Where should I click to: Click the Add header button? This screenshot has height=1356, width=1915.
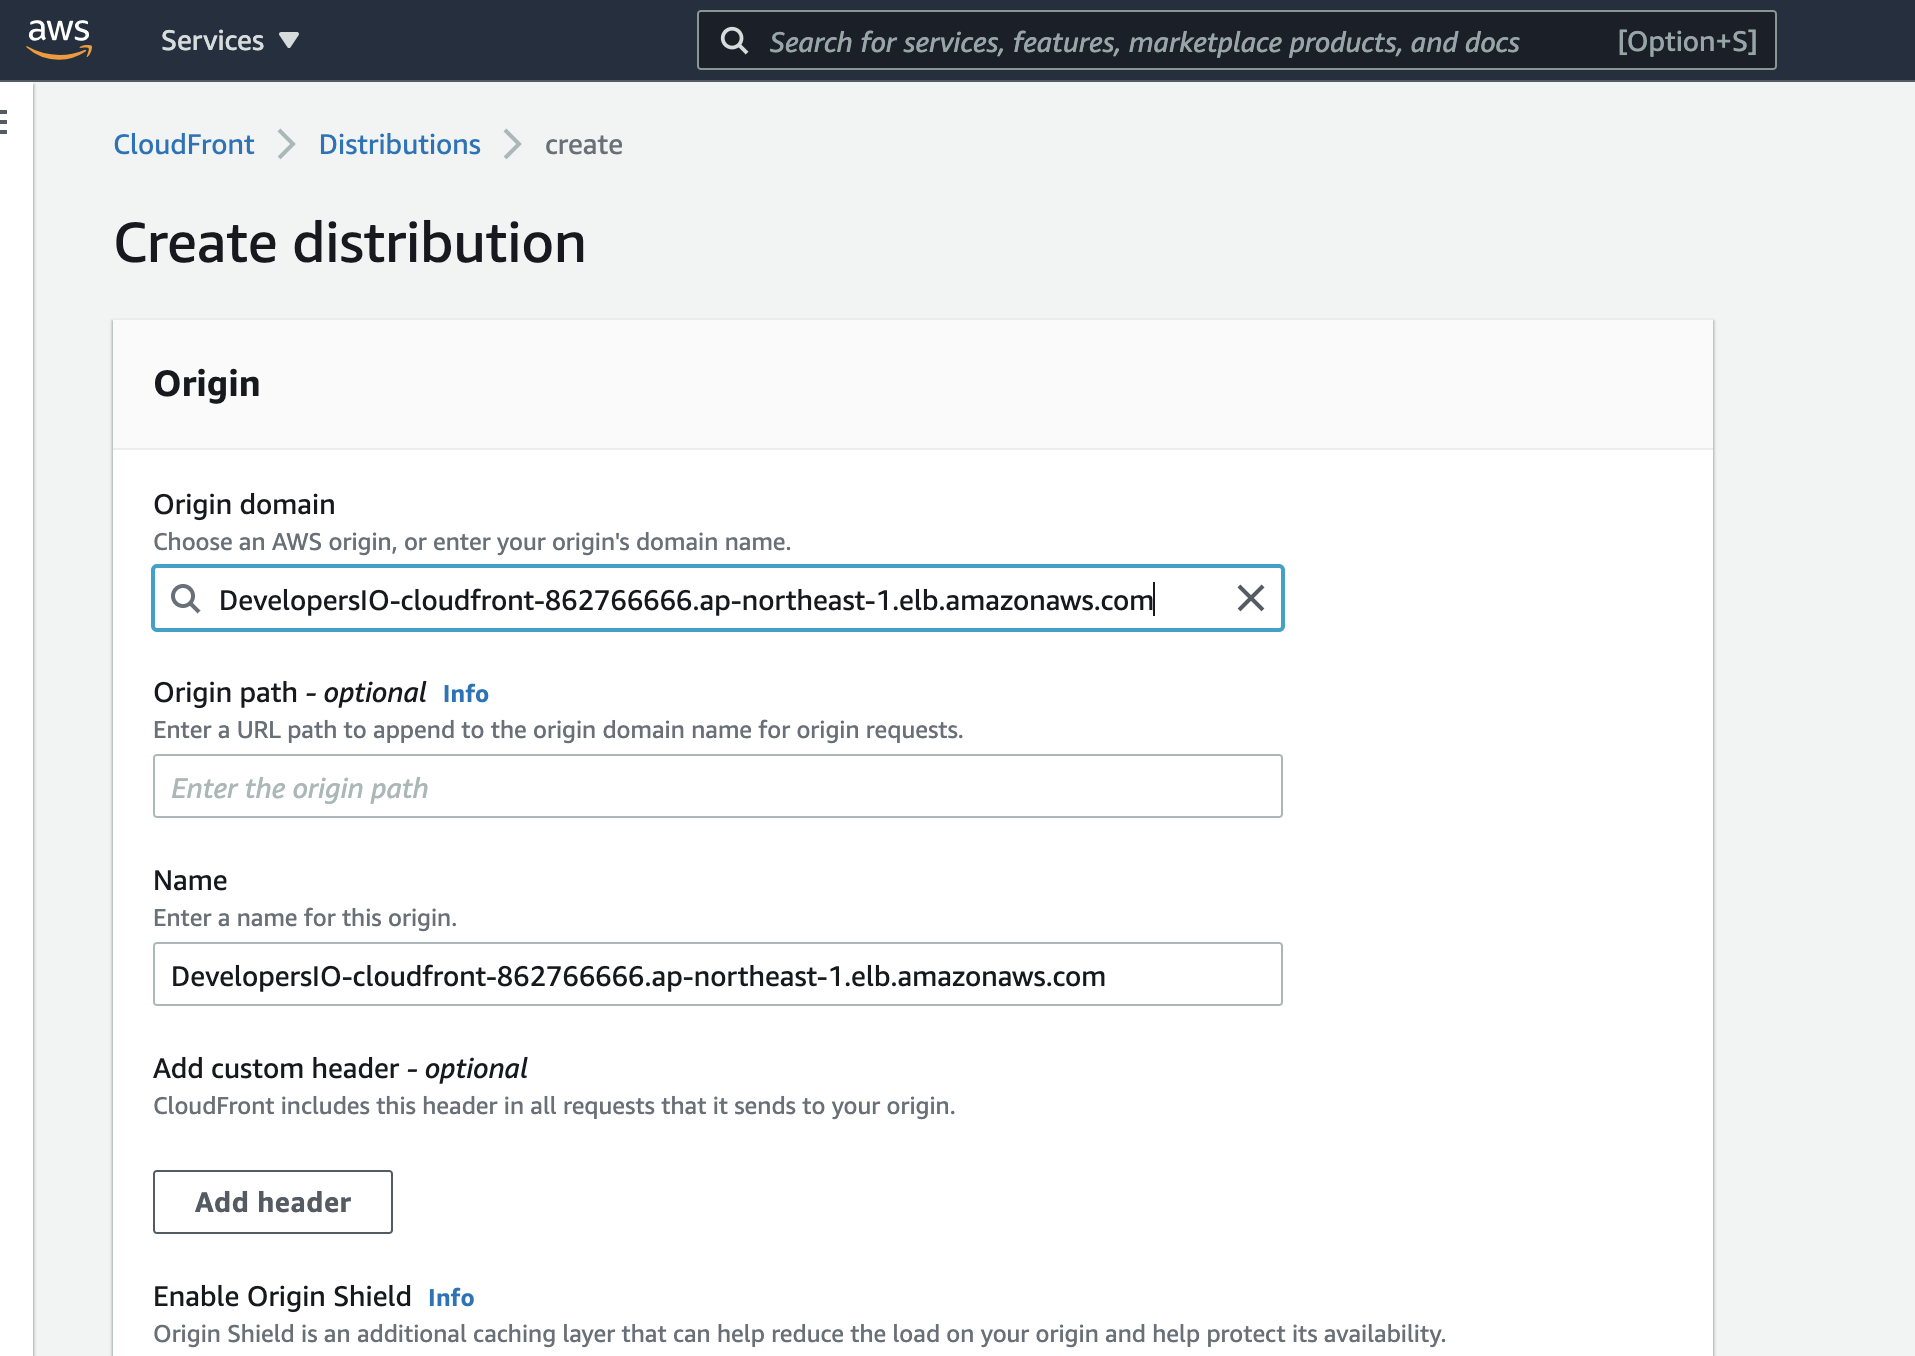(x=272, y=1202)
